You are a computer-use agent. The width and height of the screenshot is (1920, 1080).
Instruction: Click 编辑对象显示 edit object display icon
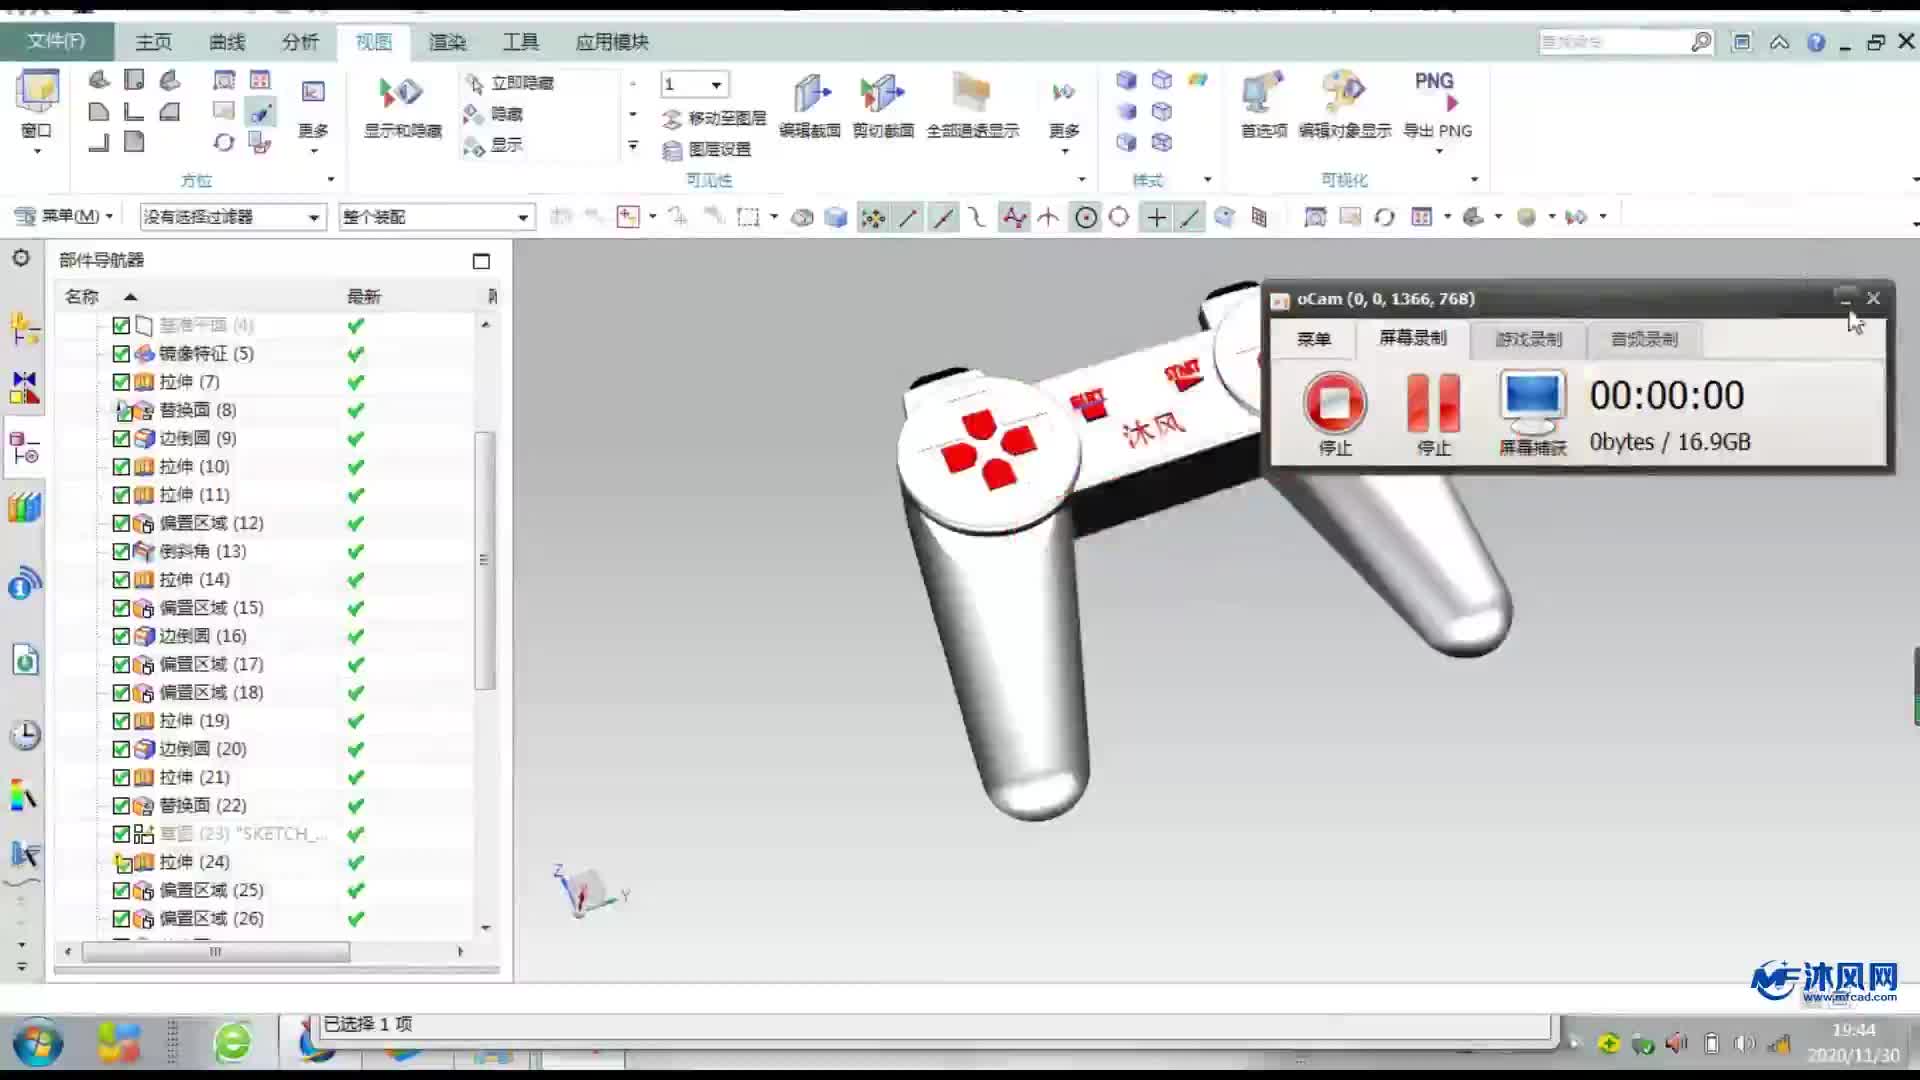[x=1344, y=93]
